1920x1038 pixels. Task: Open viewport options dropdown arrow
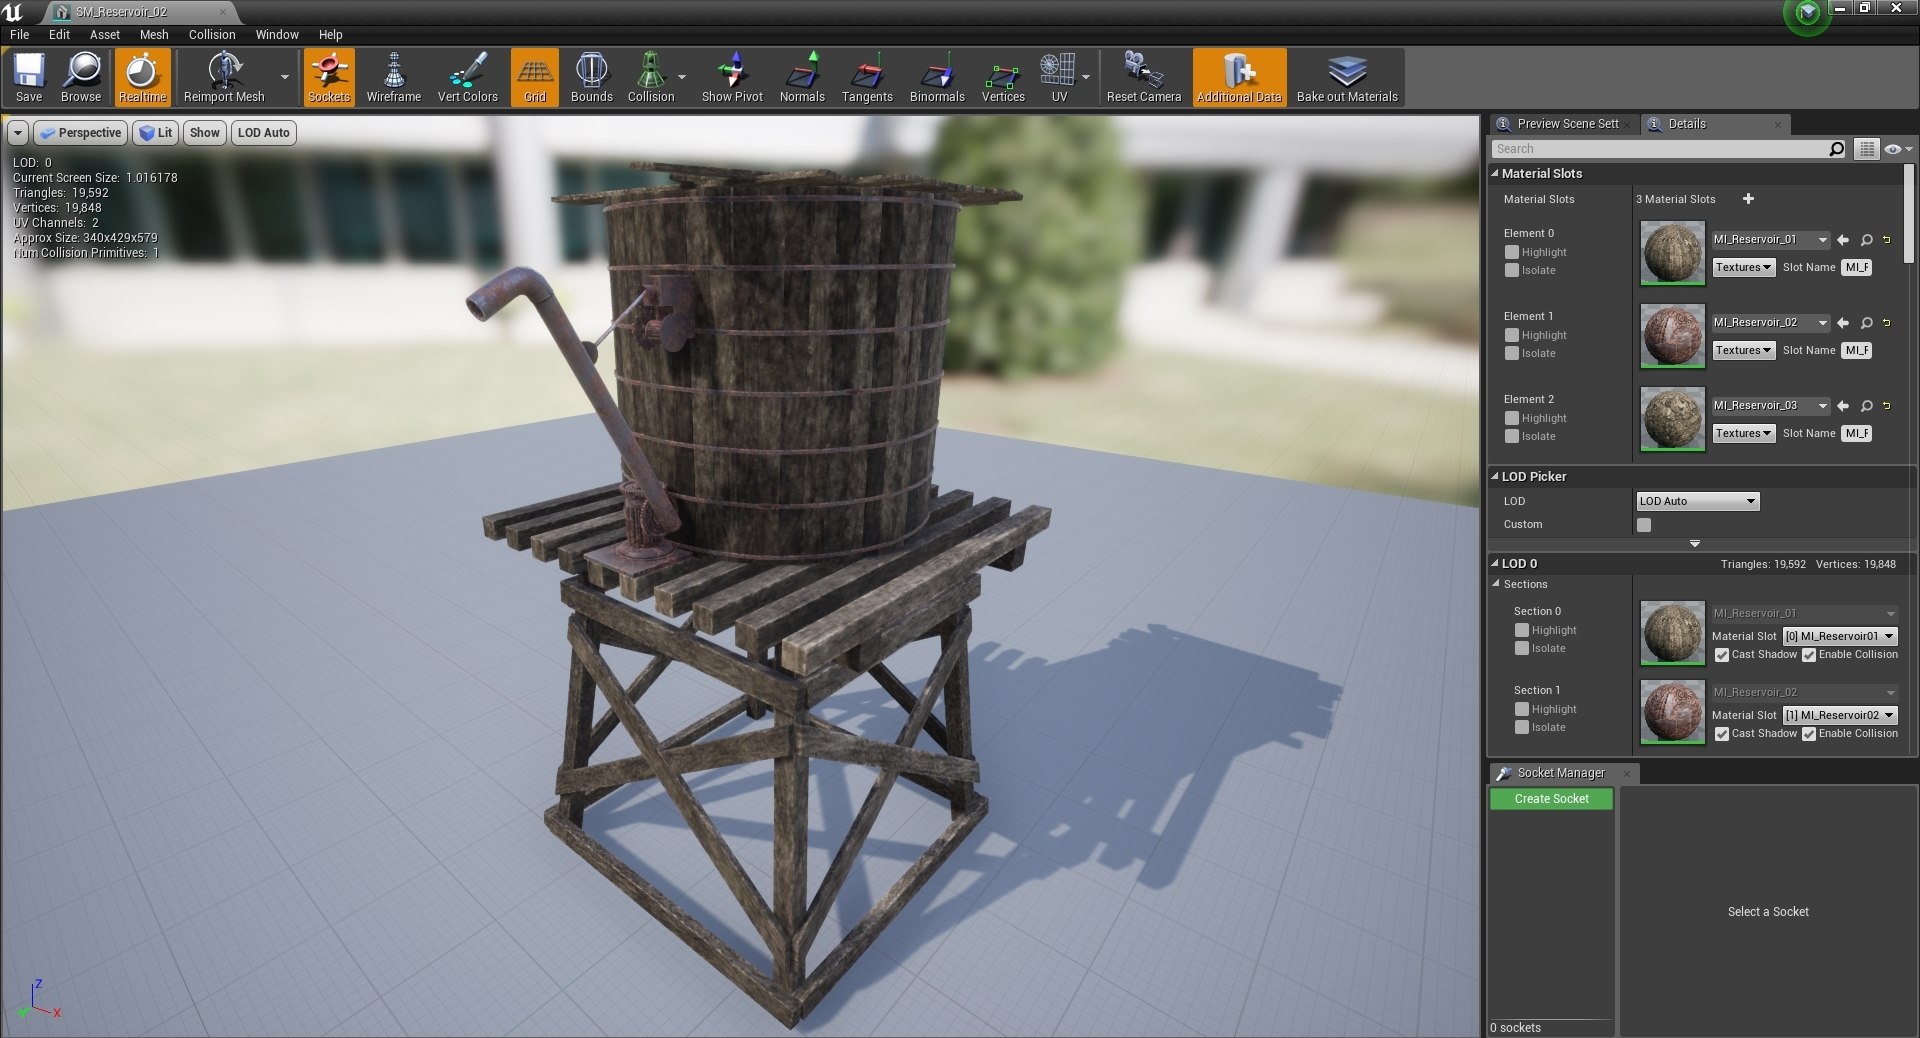[18, 133]
